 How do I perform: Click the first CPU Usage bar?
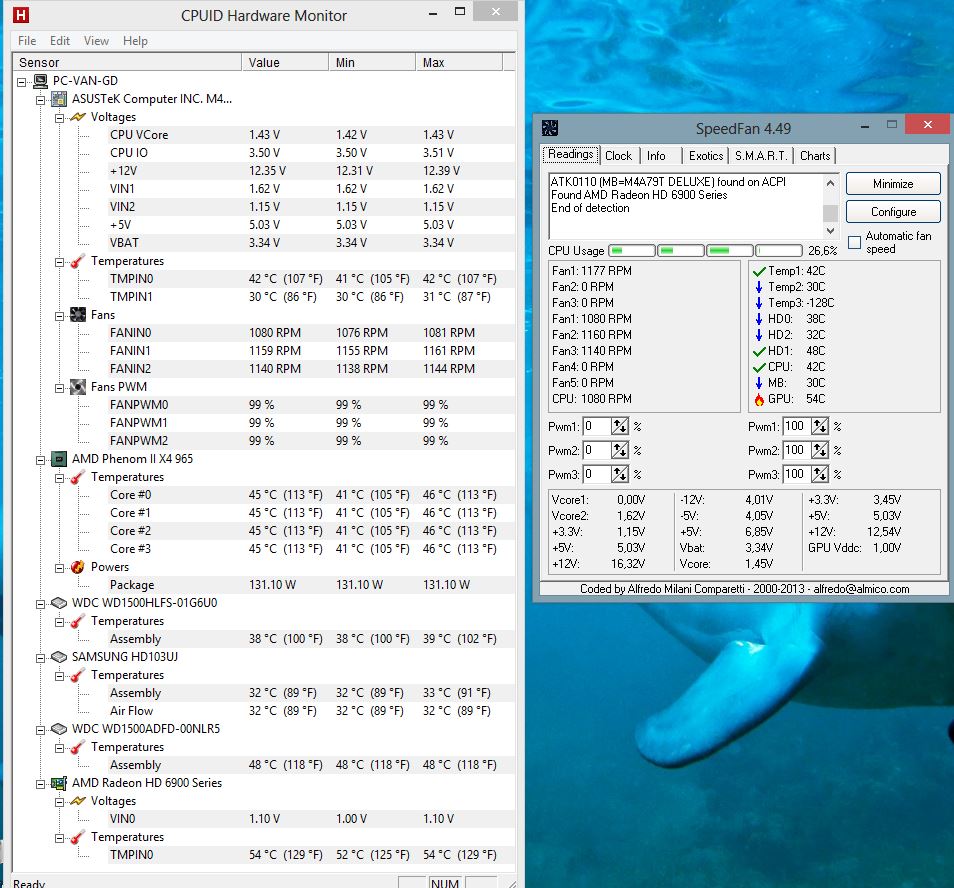click(x=632, y=251)
